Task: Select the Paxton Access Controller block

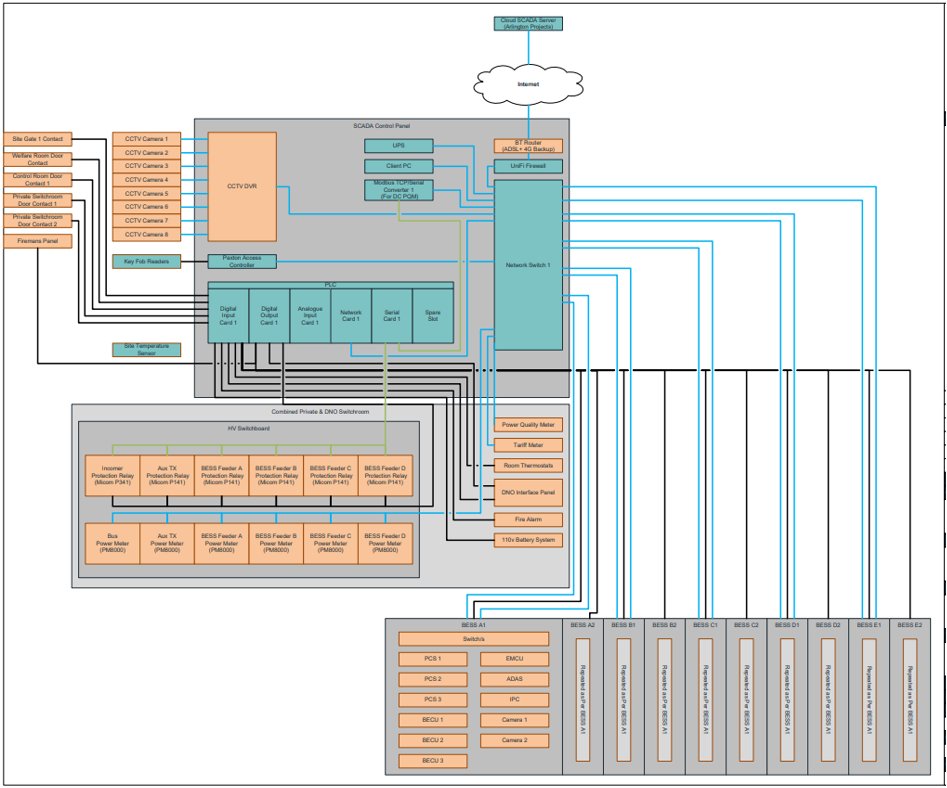Action: [241, 261]
